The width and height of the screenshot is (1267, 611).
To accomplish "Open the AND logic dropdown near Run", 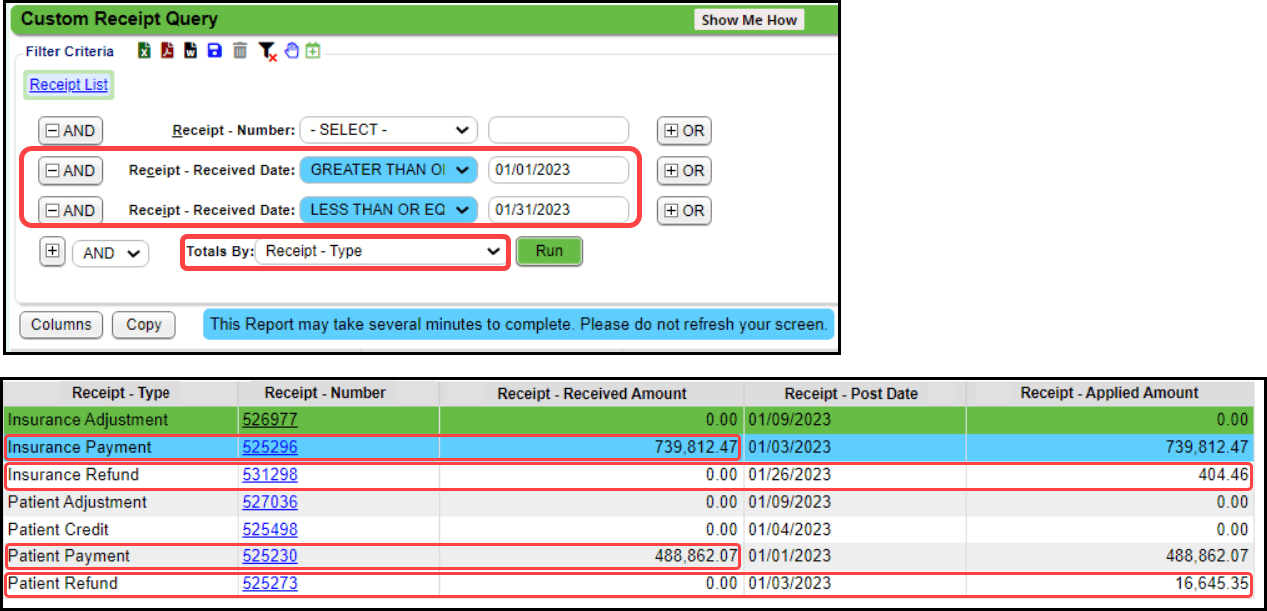I will click(x=110, y=253).
